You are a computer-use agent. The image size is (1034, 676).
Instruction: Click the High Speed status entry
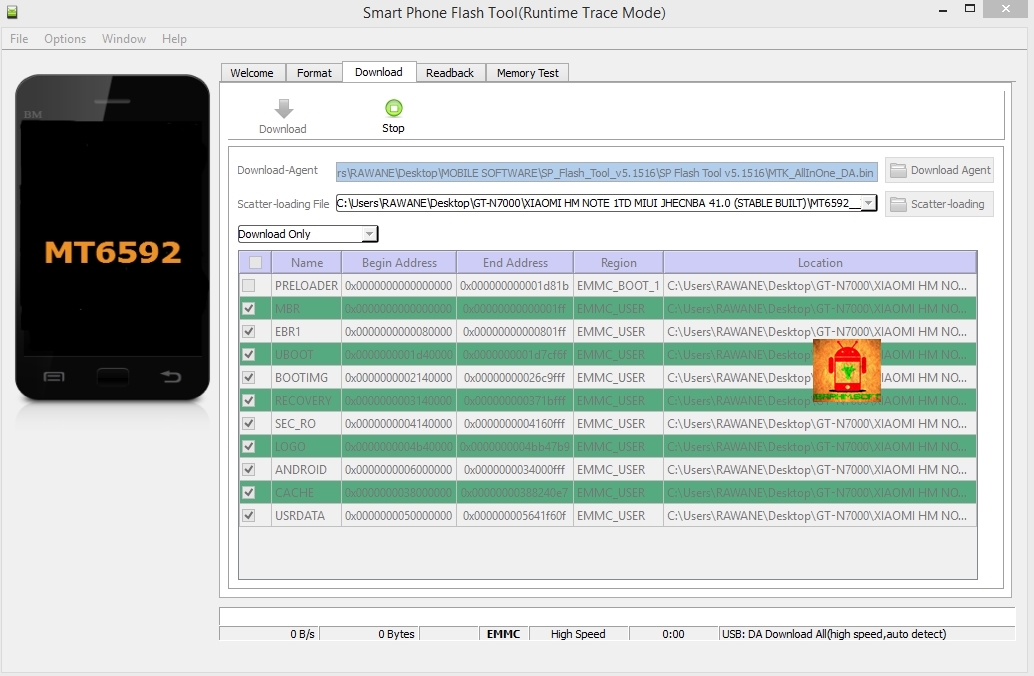tap(578, 634)
